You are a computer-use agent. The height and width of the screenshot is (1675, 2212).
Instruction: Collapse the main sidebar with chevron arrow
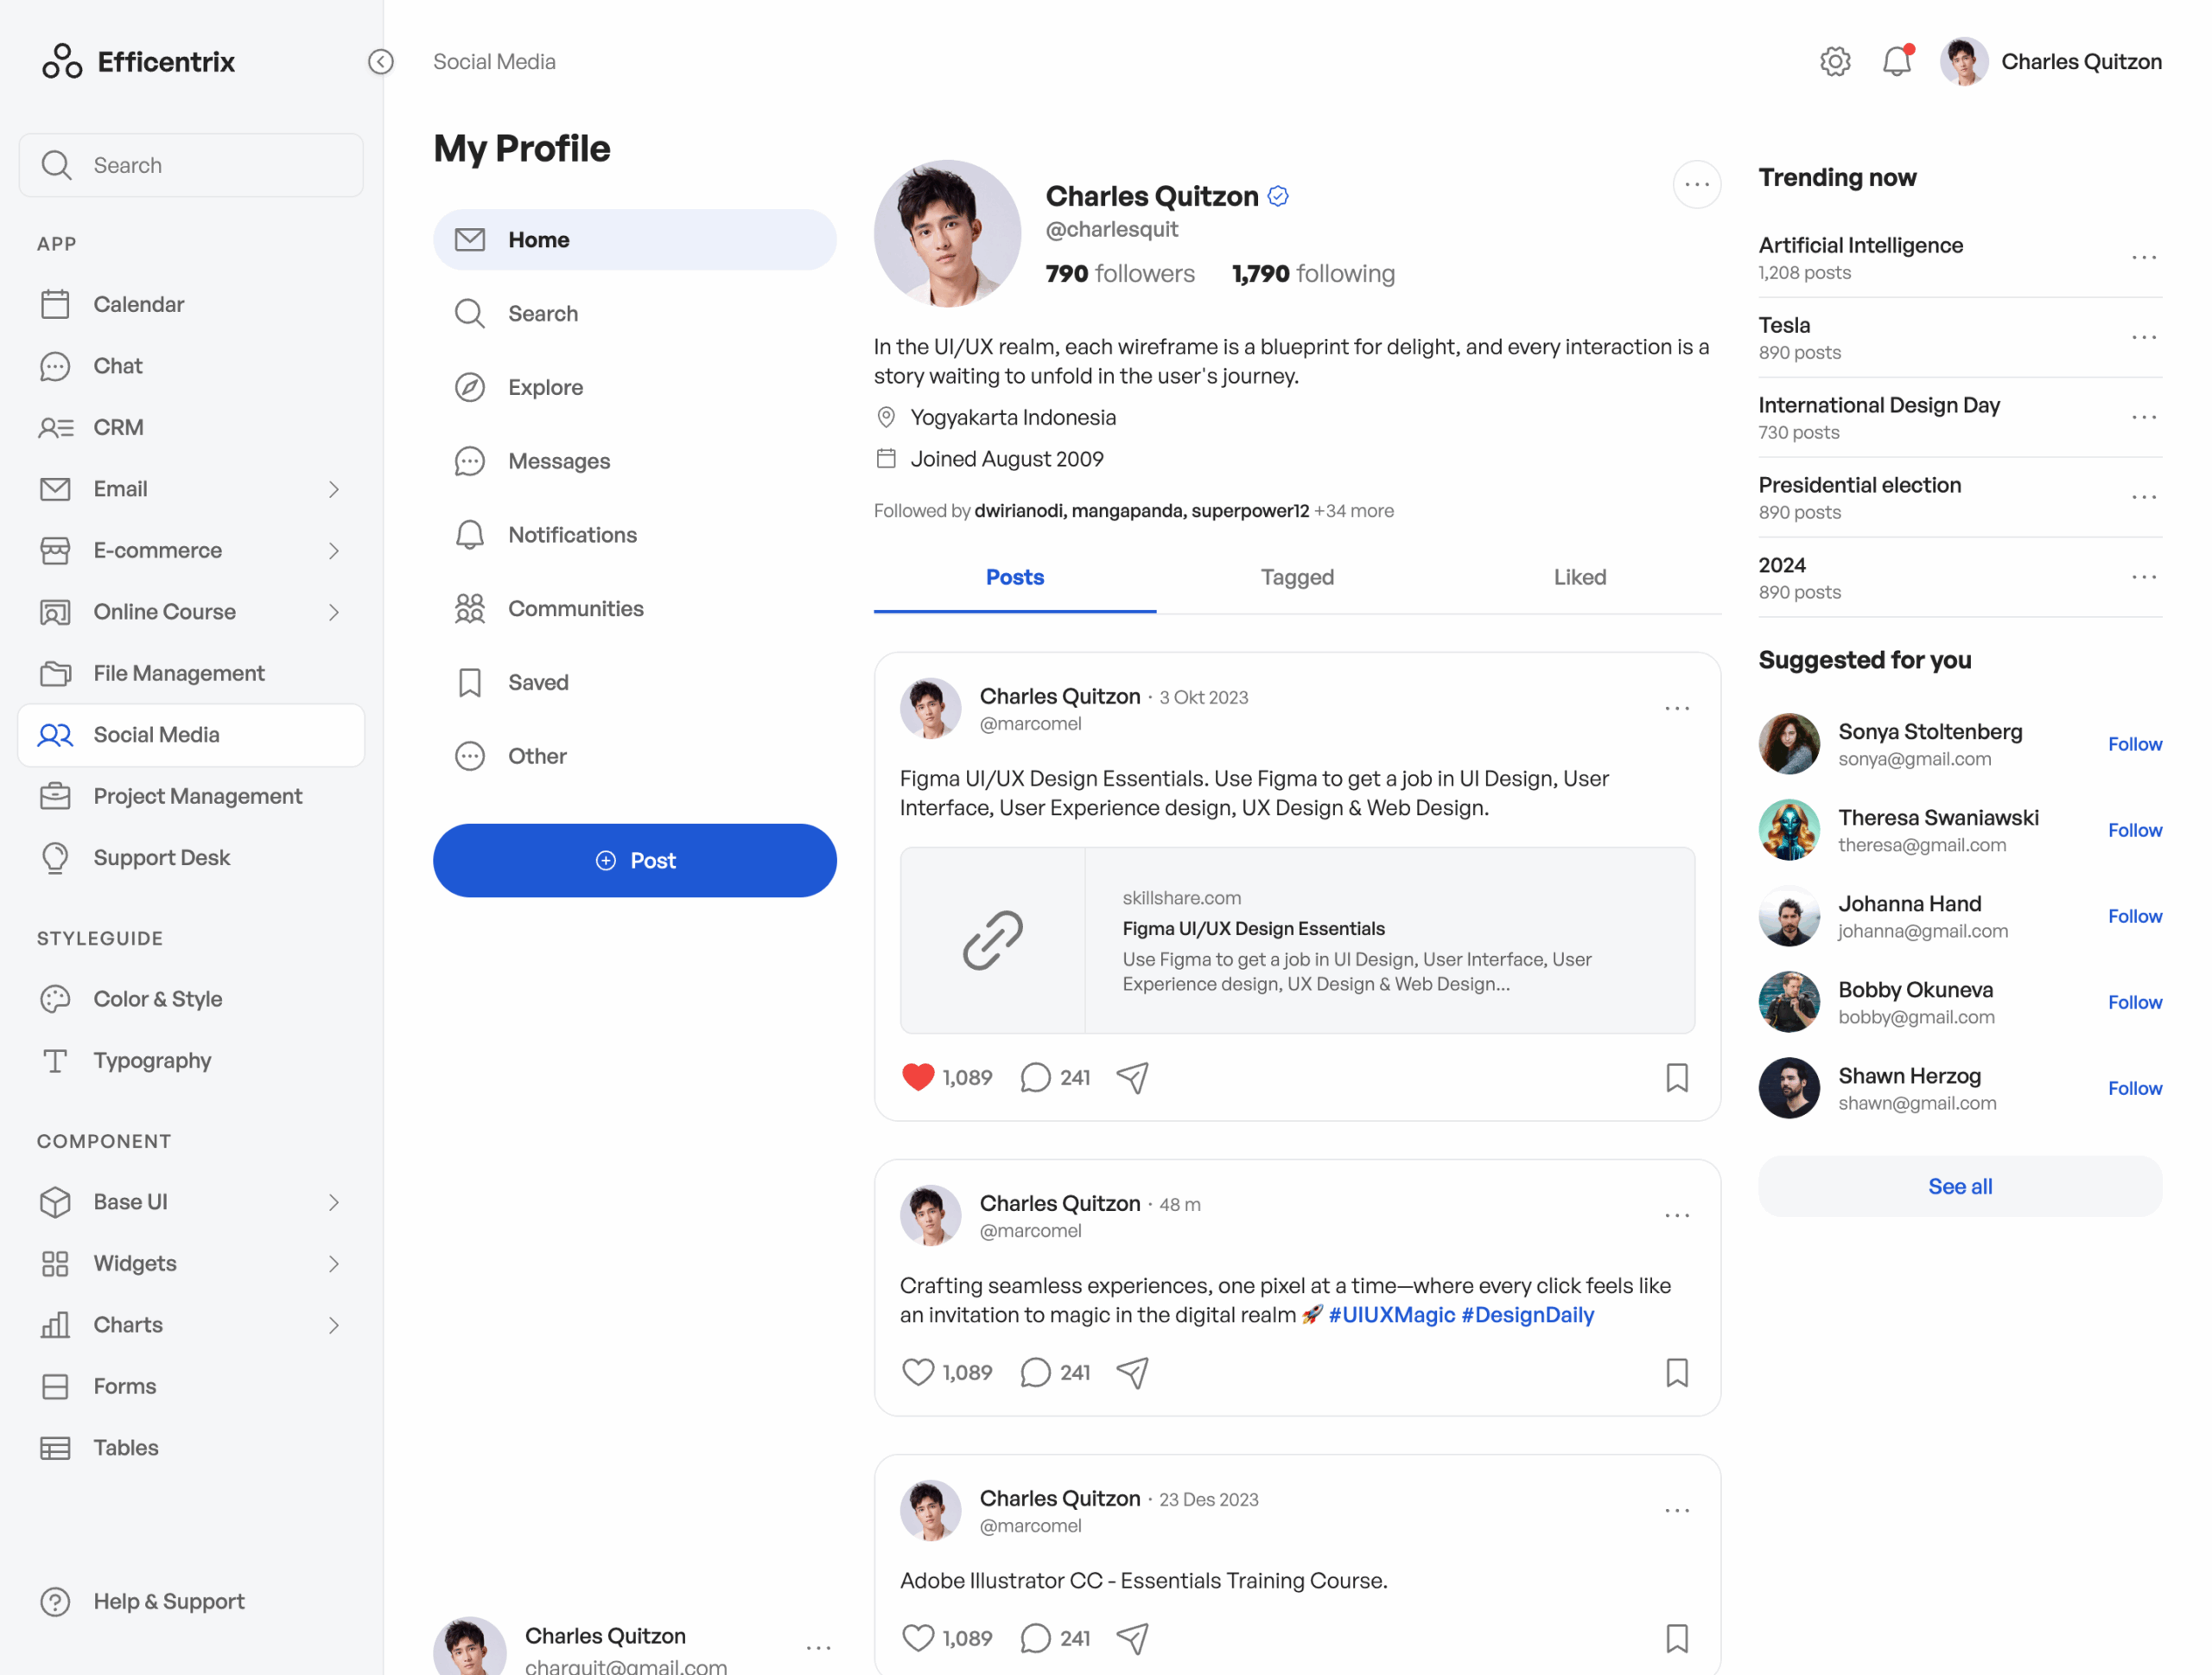coord(380,61)
